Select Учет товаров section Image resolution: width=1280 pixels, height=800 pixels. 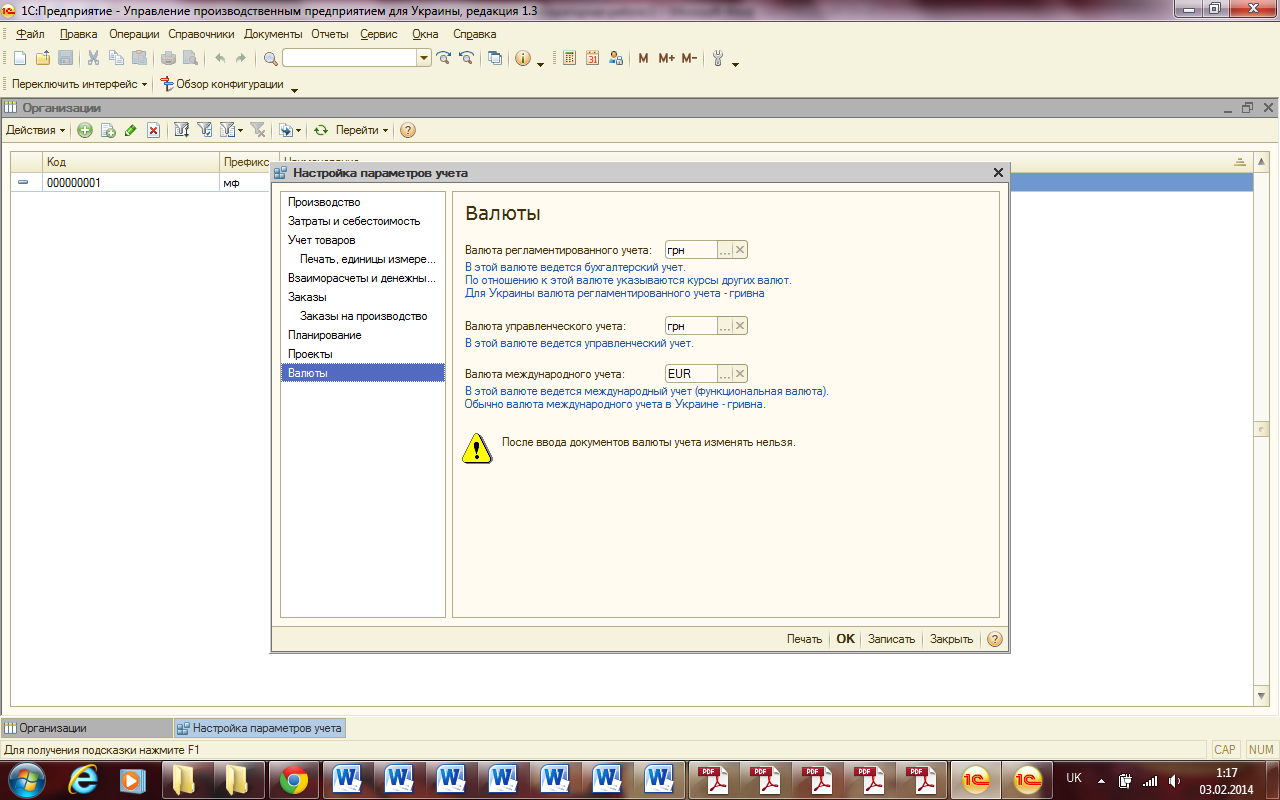tap(363, 240)
